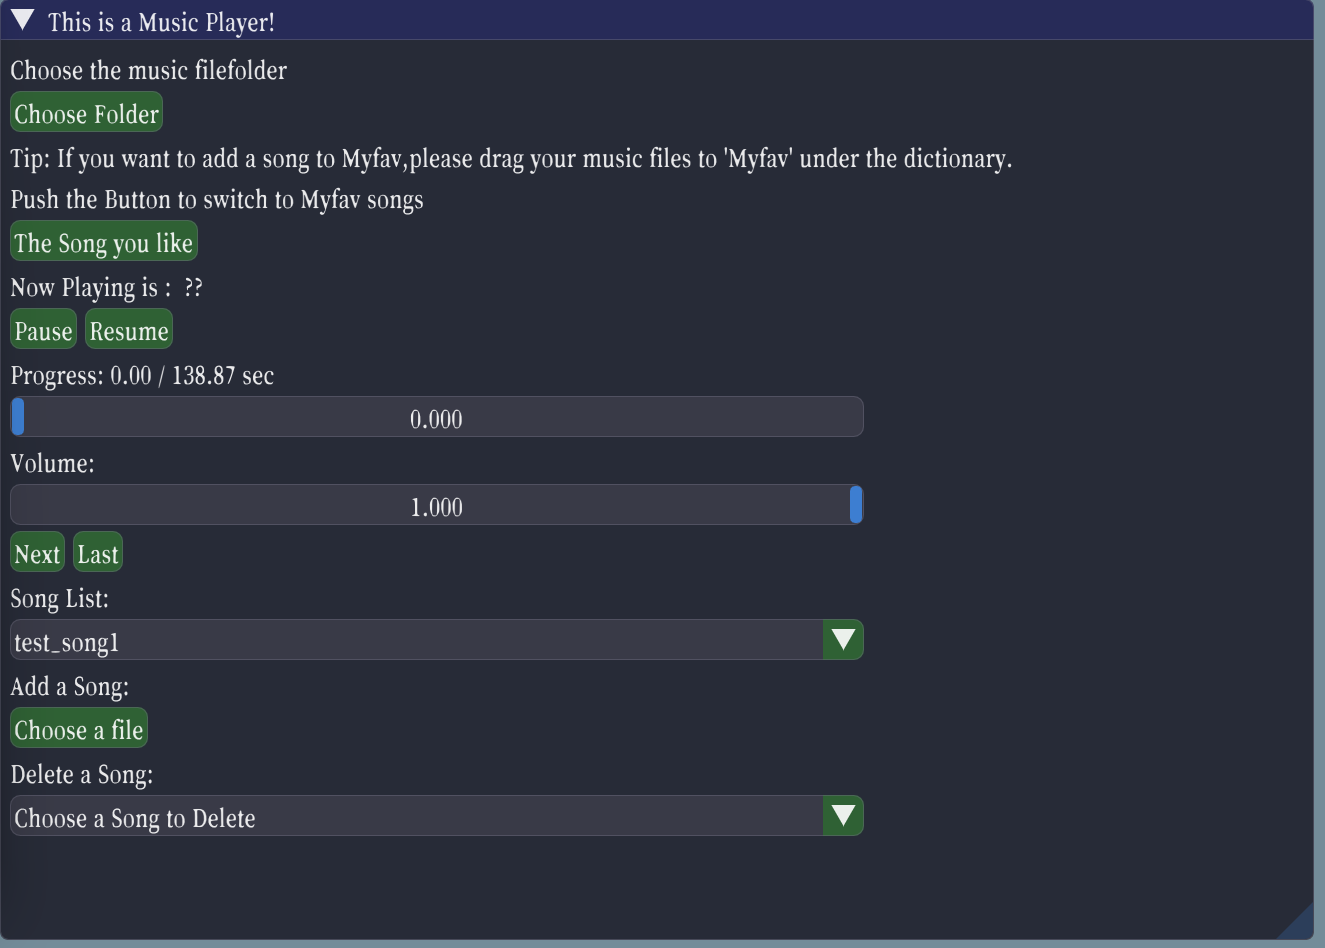
Task: Collapse the Music Player window triangle
Action: pyautogui.click(x=23, y=20)
